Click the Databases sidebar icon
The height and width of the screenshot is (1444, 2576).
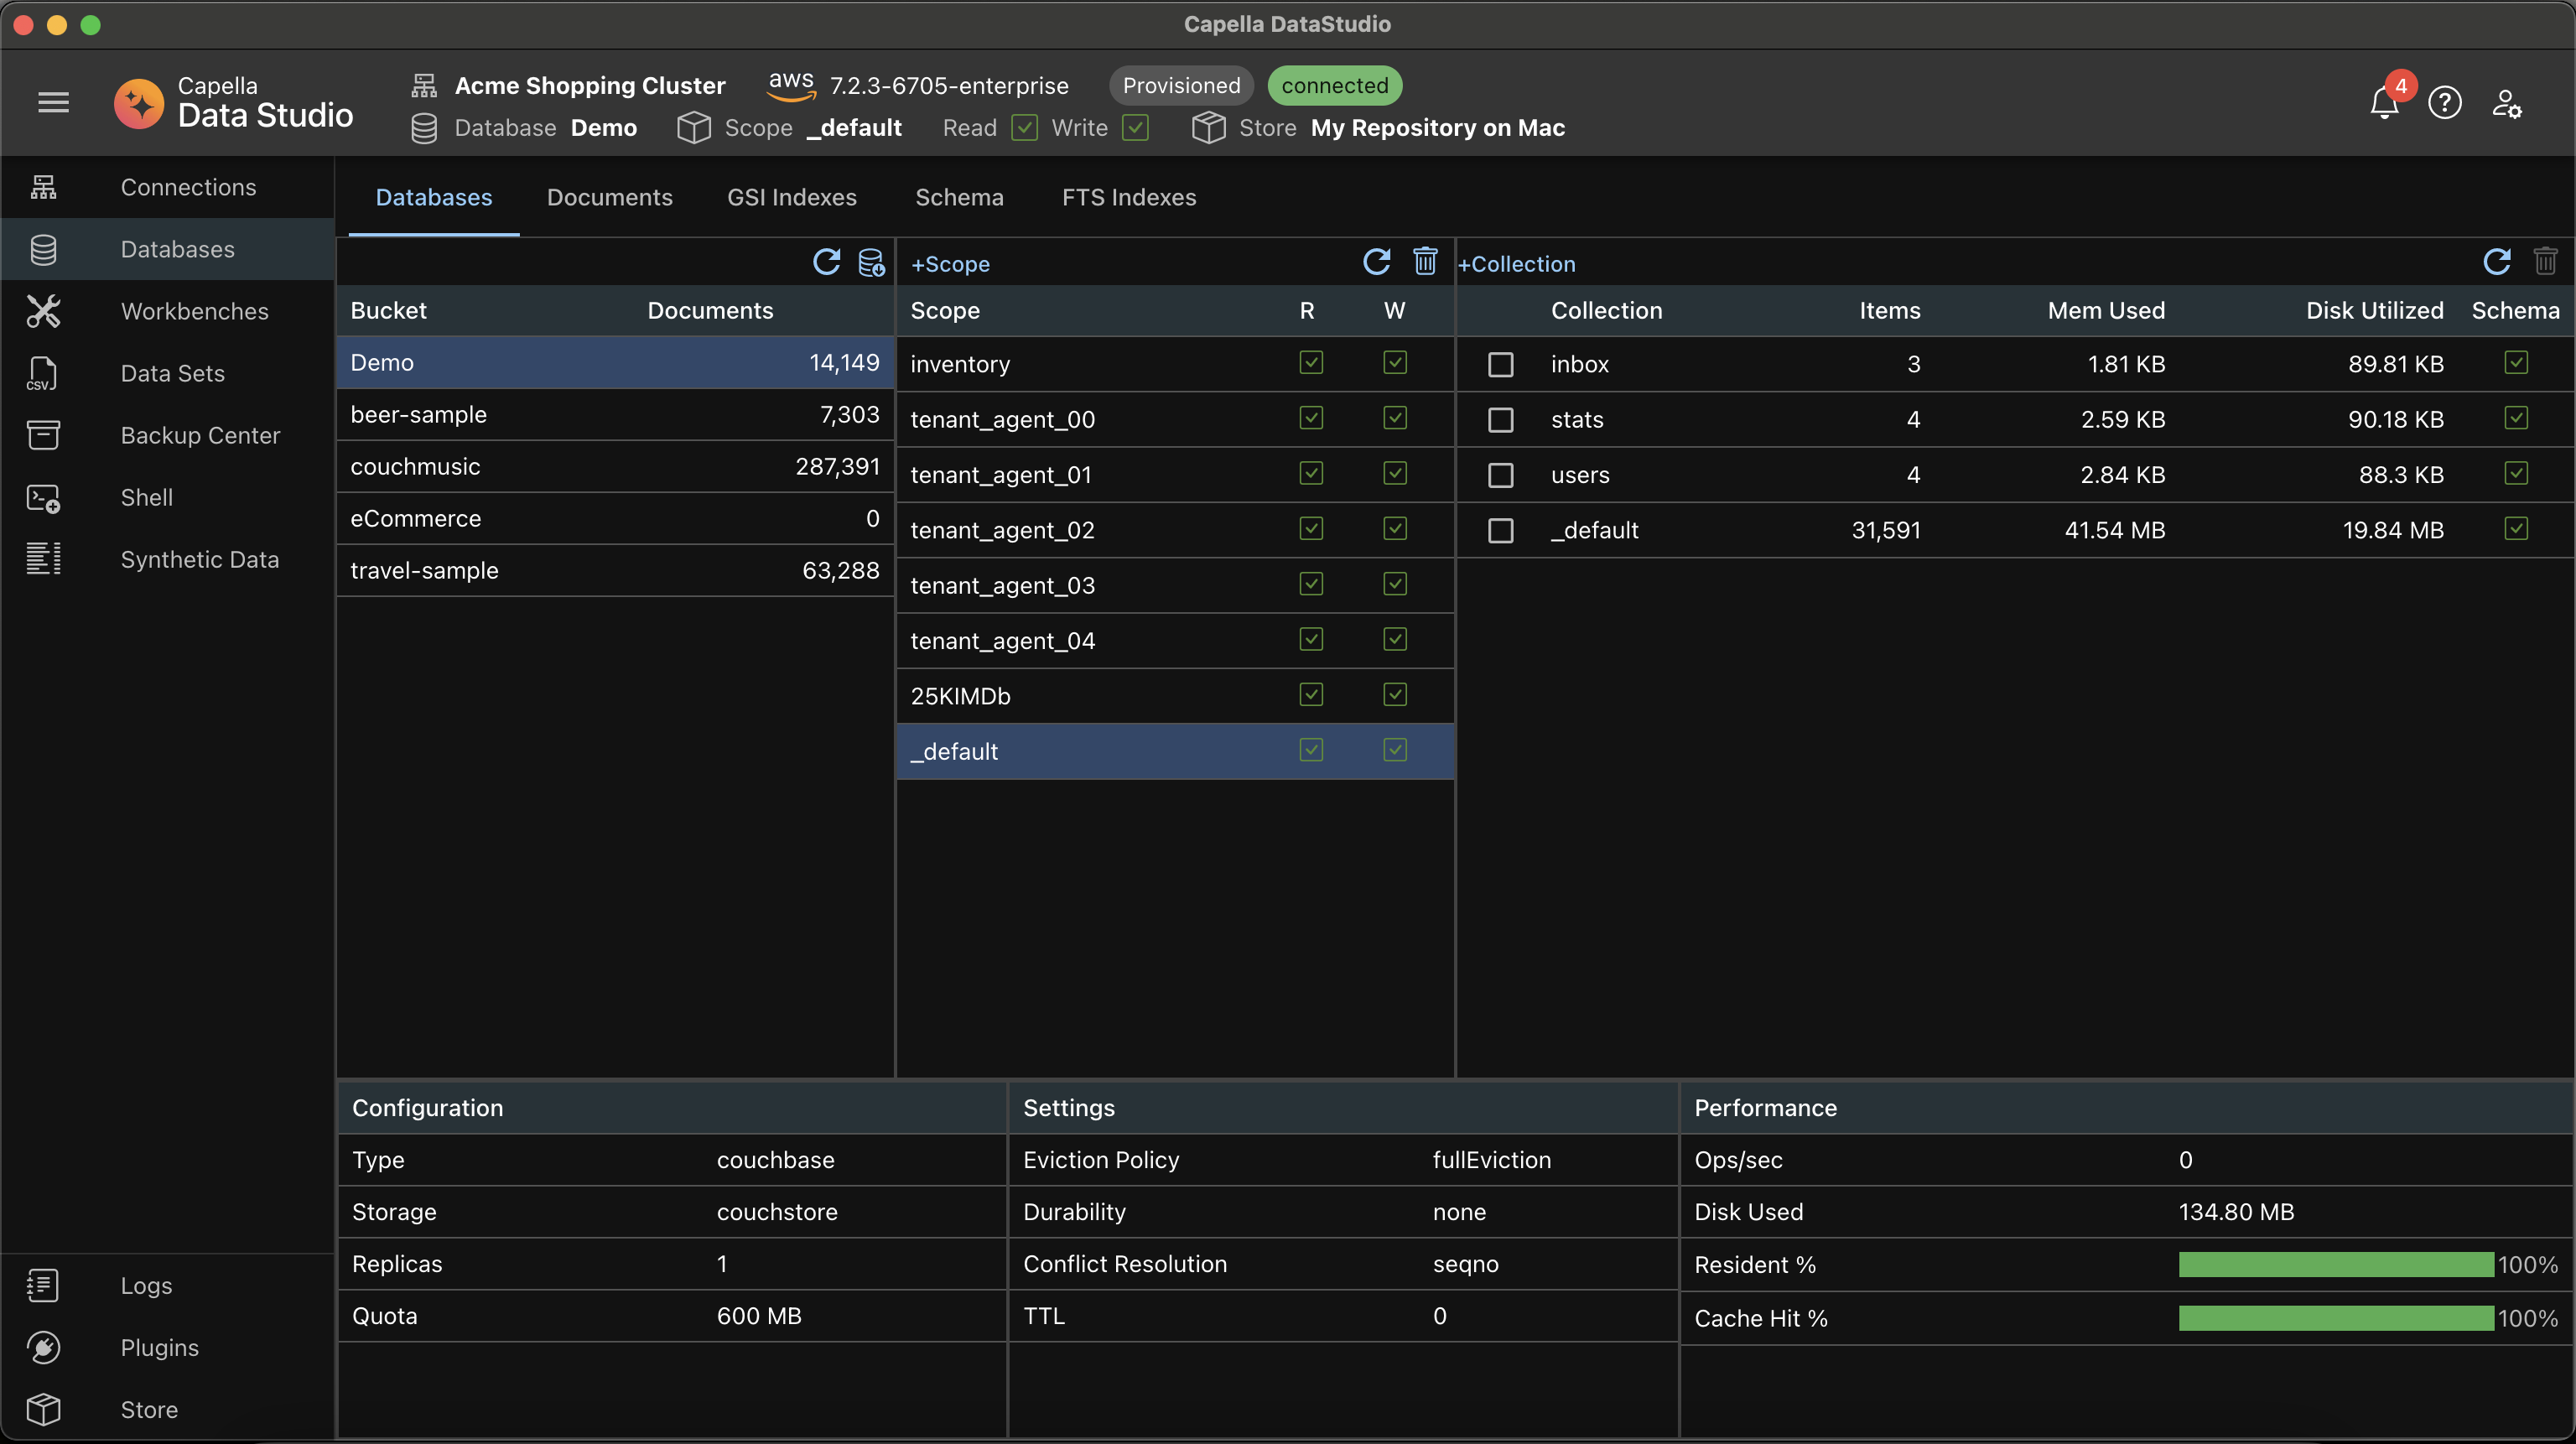point(43,247)
